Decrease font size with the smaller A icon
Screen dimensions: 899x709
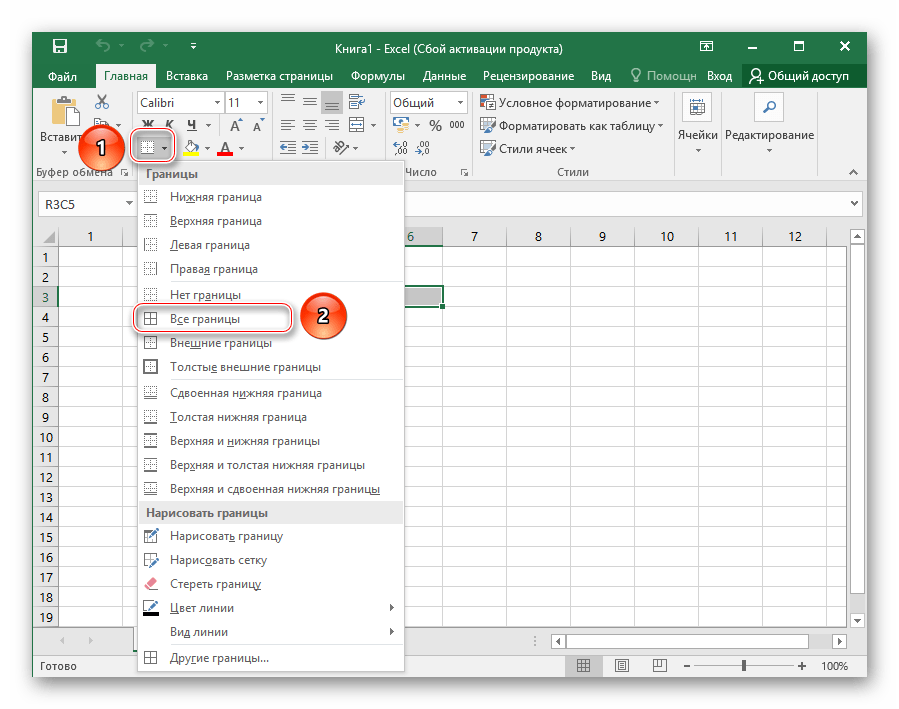pyautogui.click(x=259, y=126)
